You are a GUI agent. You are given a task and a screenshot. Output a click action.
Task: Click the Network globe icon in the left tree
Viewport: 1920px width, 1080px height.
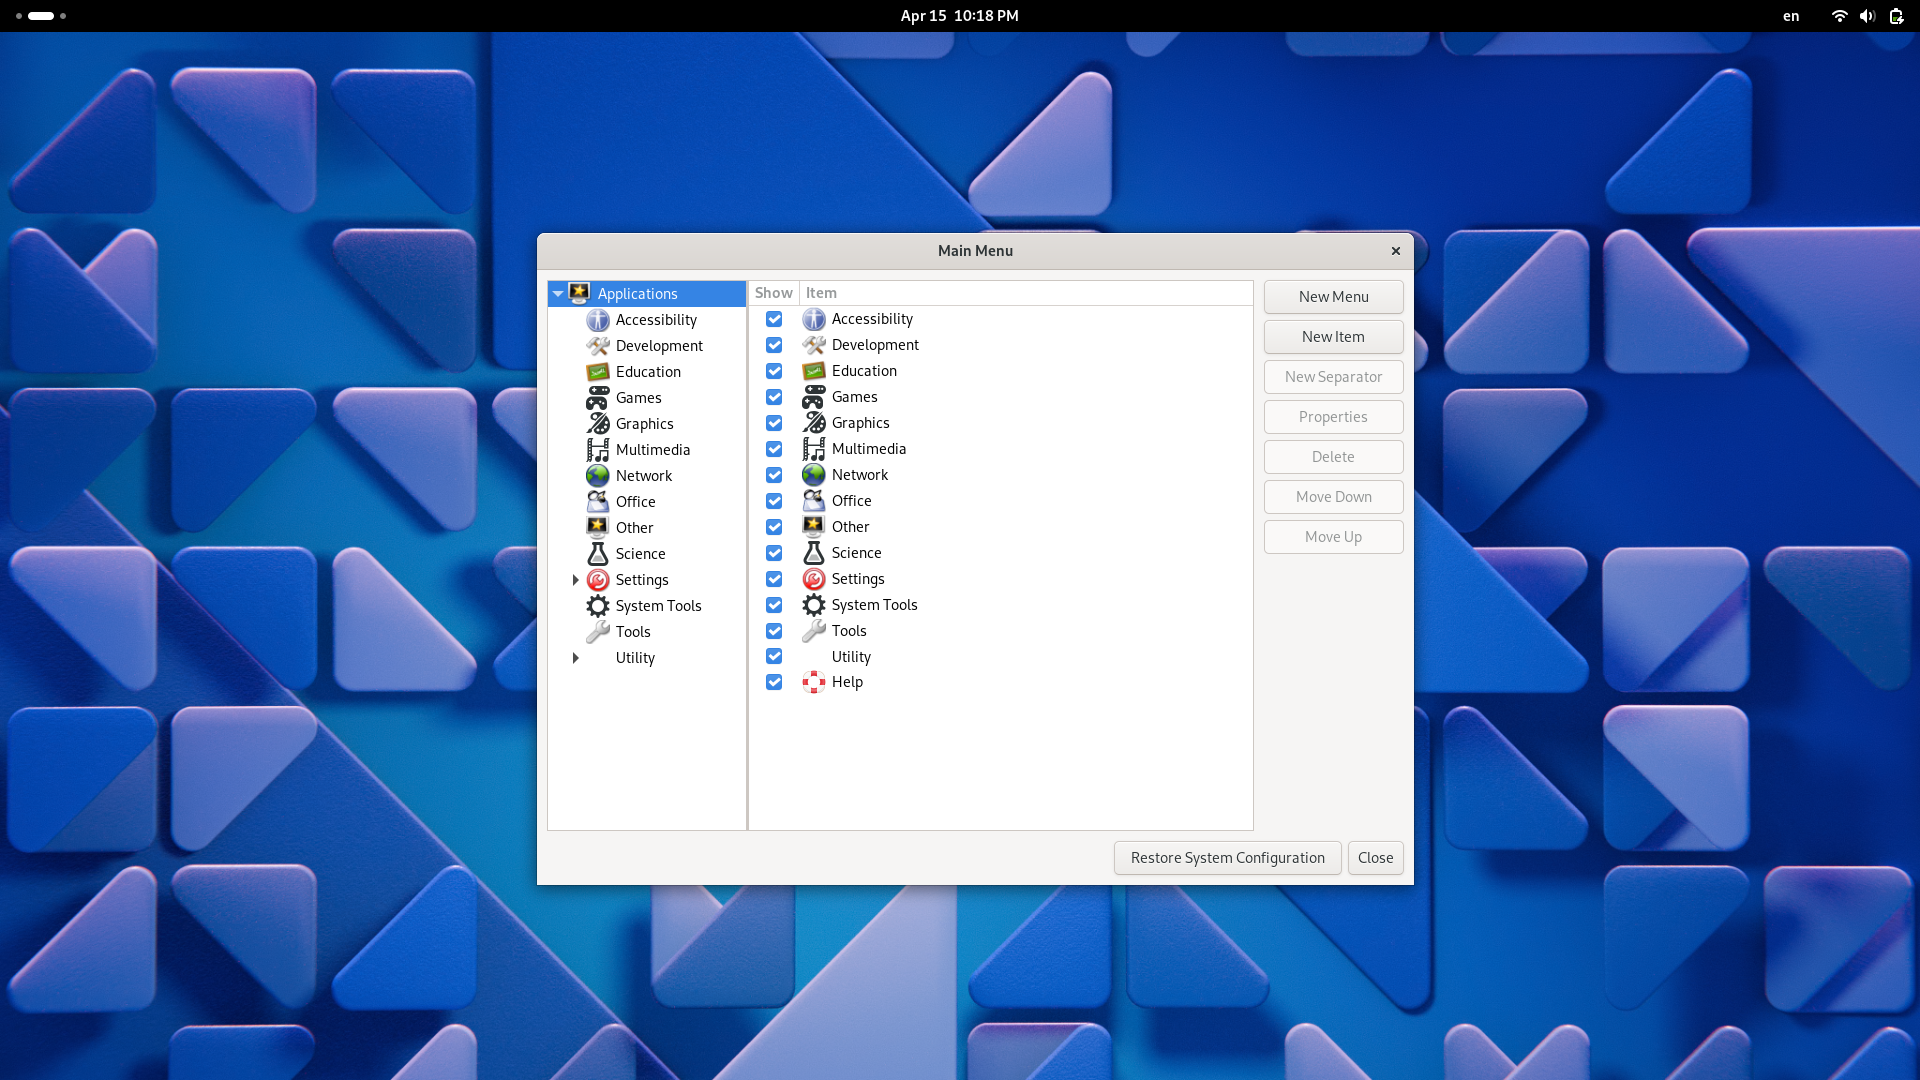coord(598,476)
